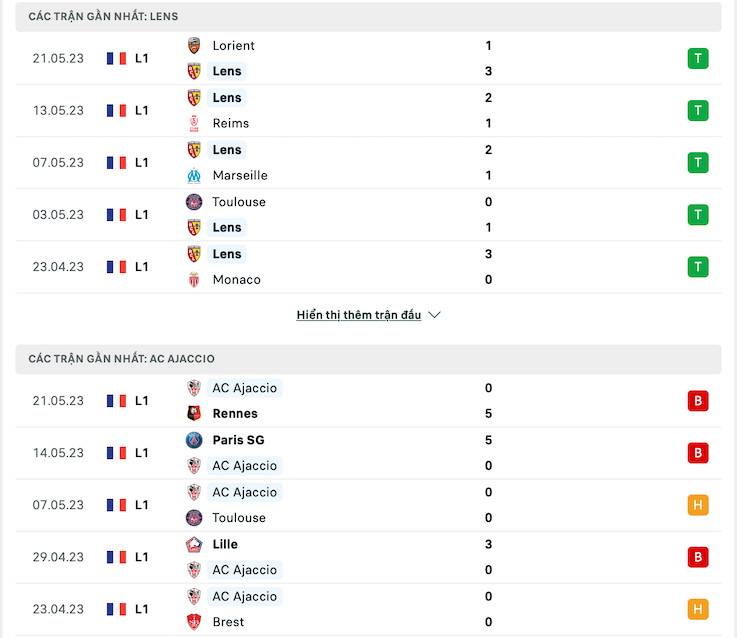This screenshot has height=638, width=737.
Task: Click the Toulouse crest in Ajaccio section
Action: point(194,518)
